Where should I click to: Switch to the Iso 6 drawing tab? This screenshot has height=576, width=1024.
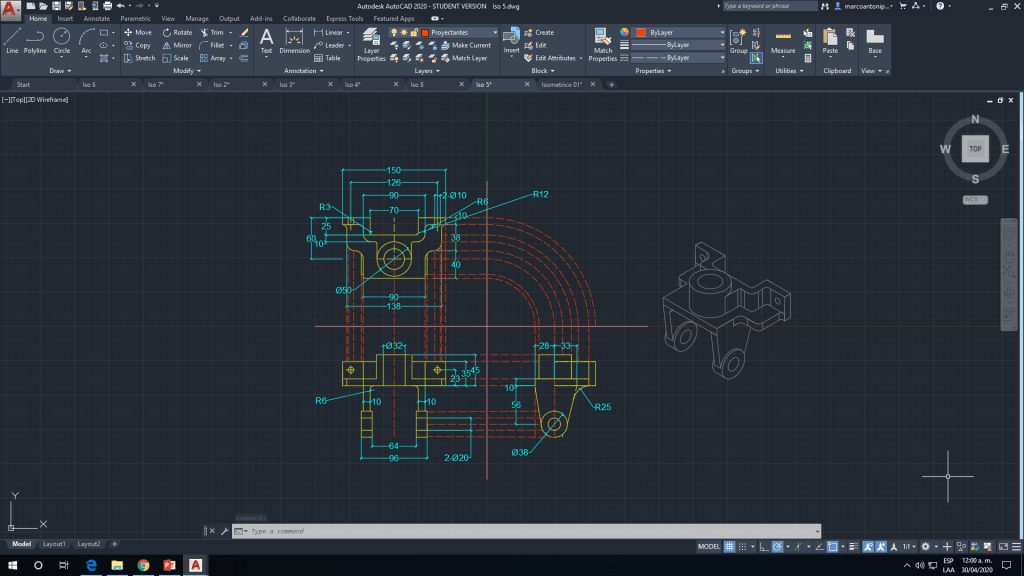tap(89, 85)
